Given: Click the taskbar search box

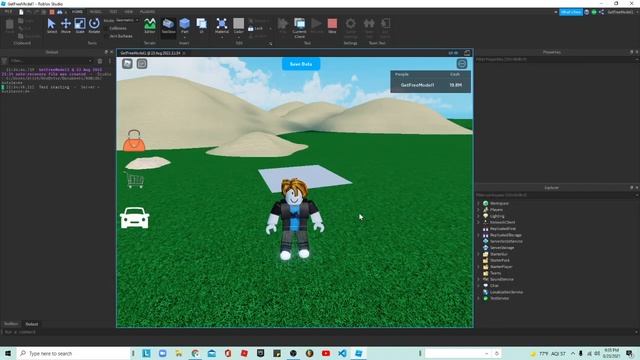Looking at the screenshot, I should (73, 353).
